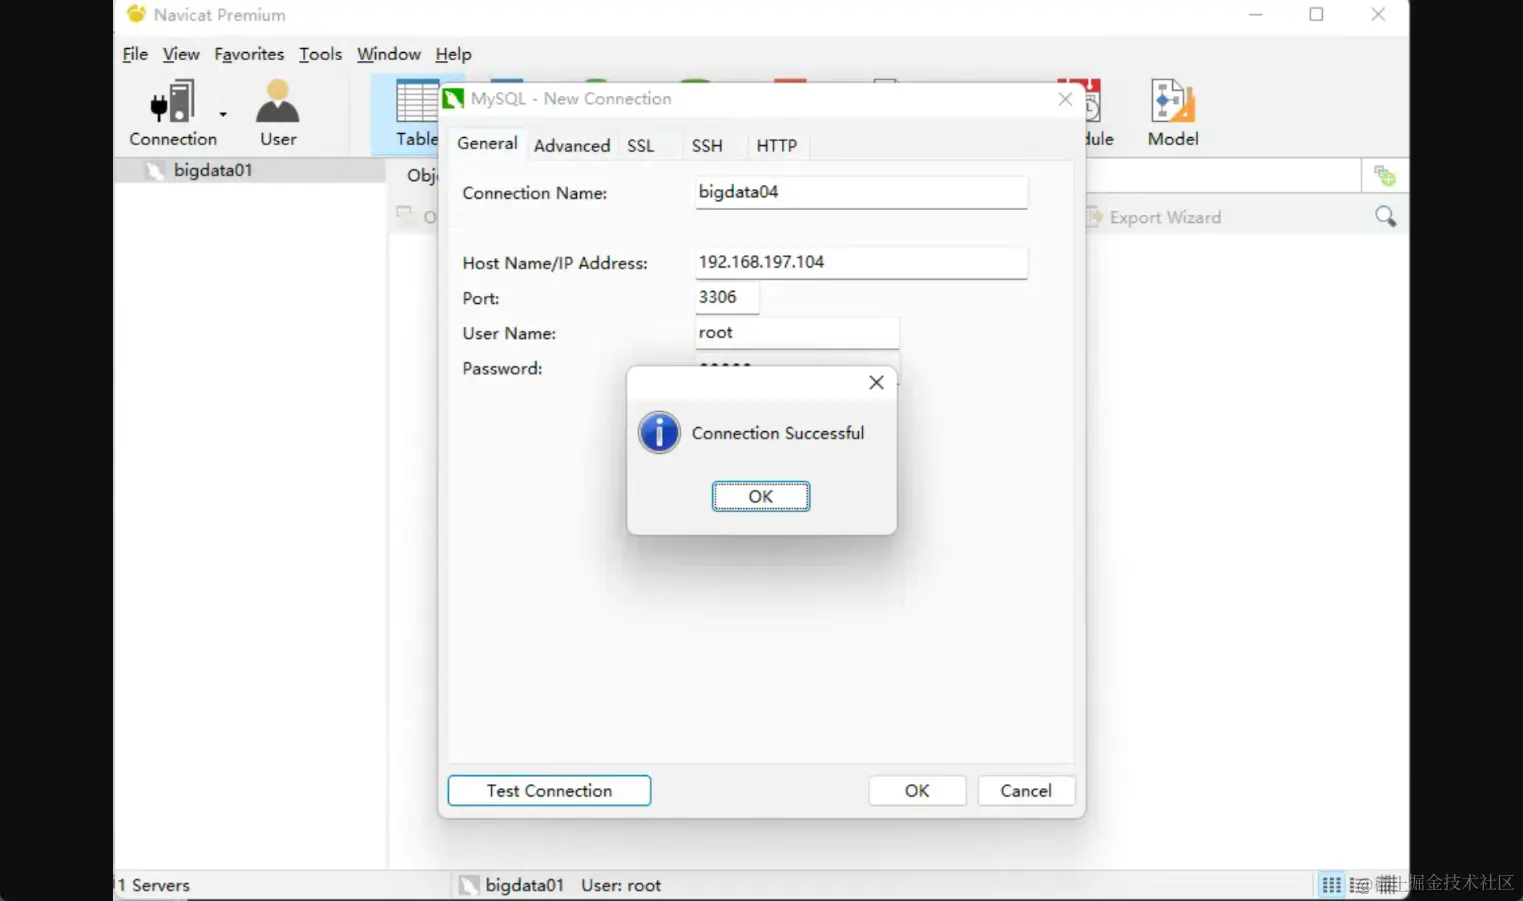Click the 'Connection Successful' message text
The height and width of the screenshot is (901, 1523).
click(x=778, y=433)
